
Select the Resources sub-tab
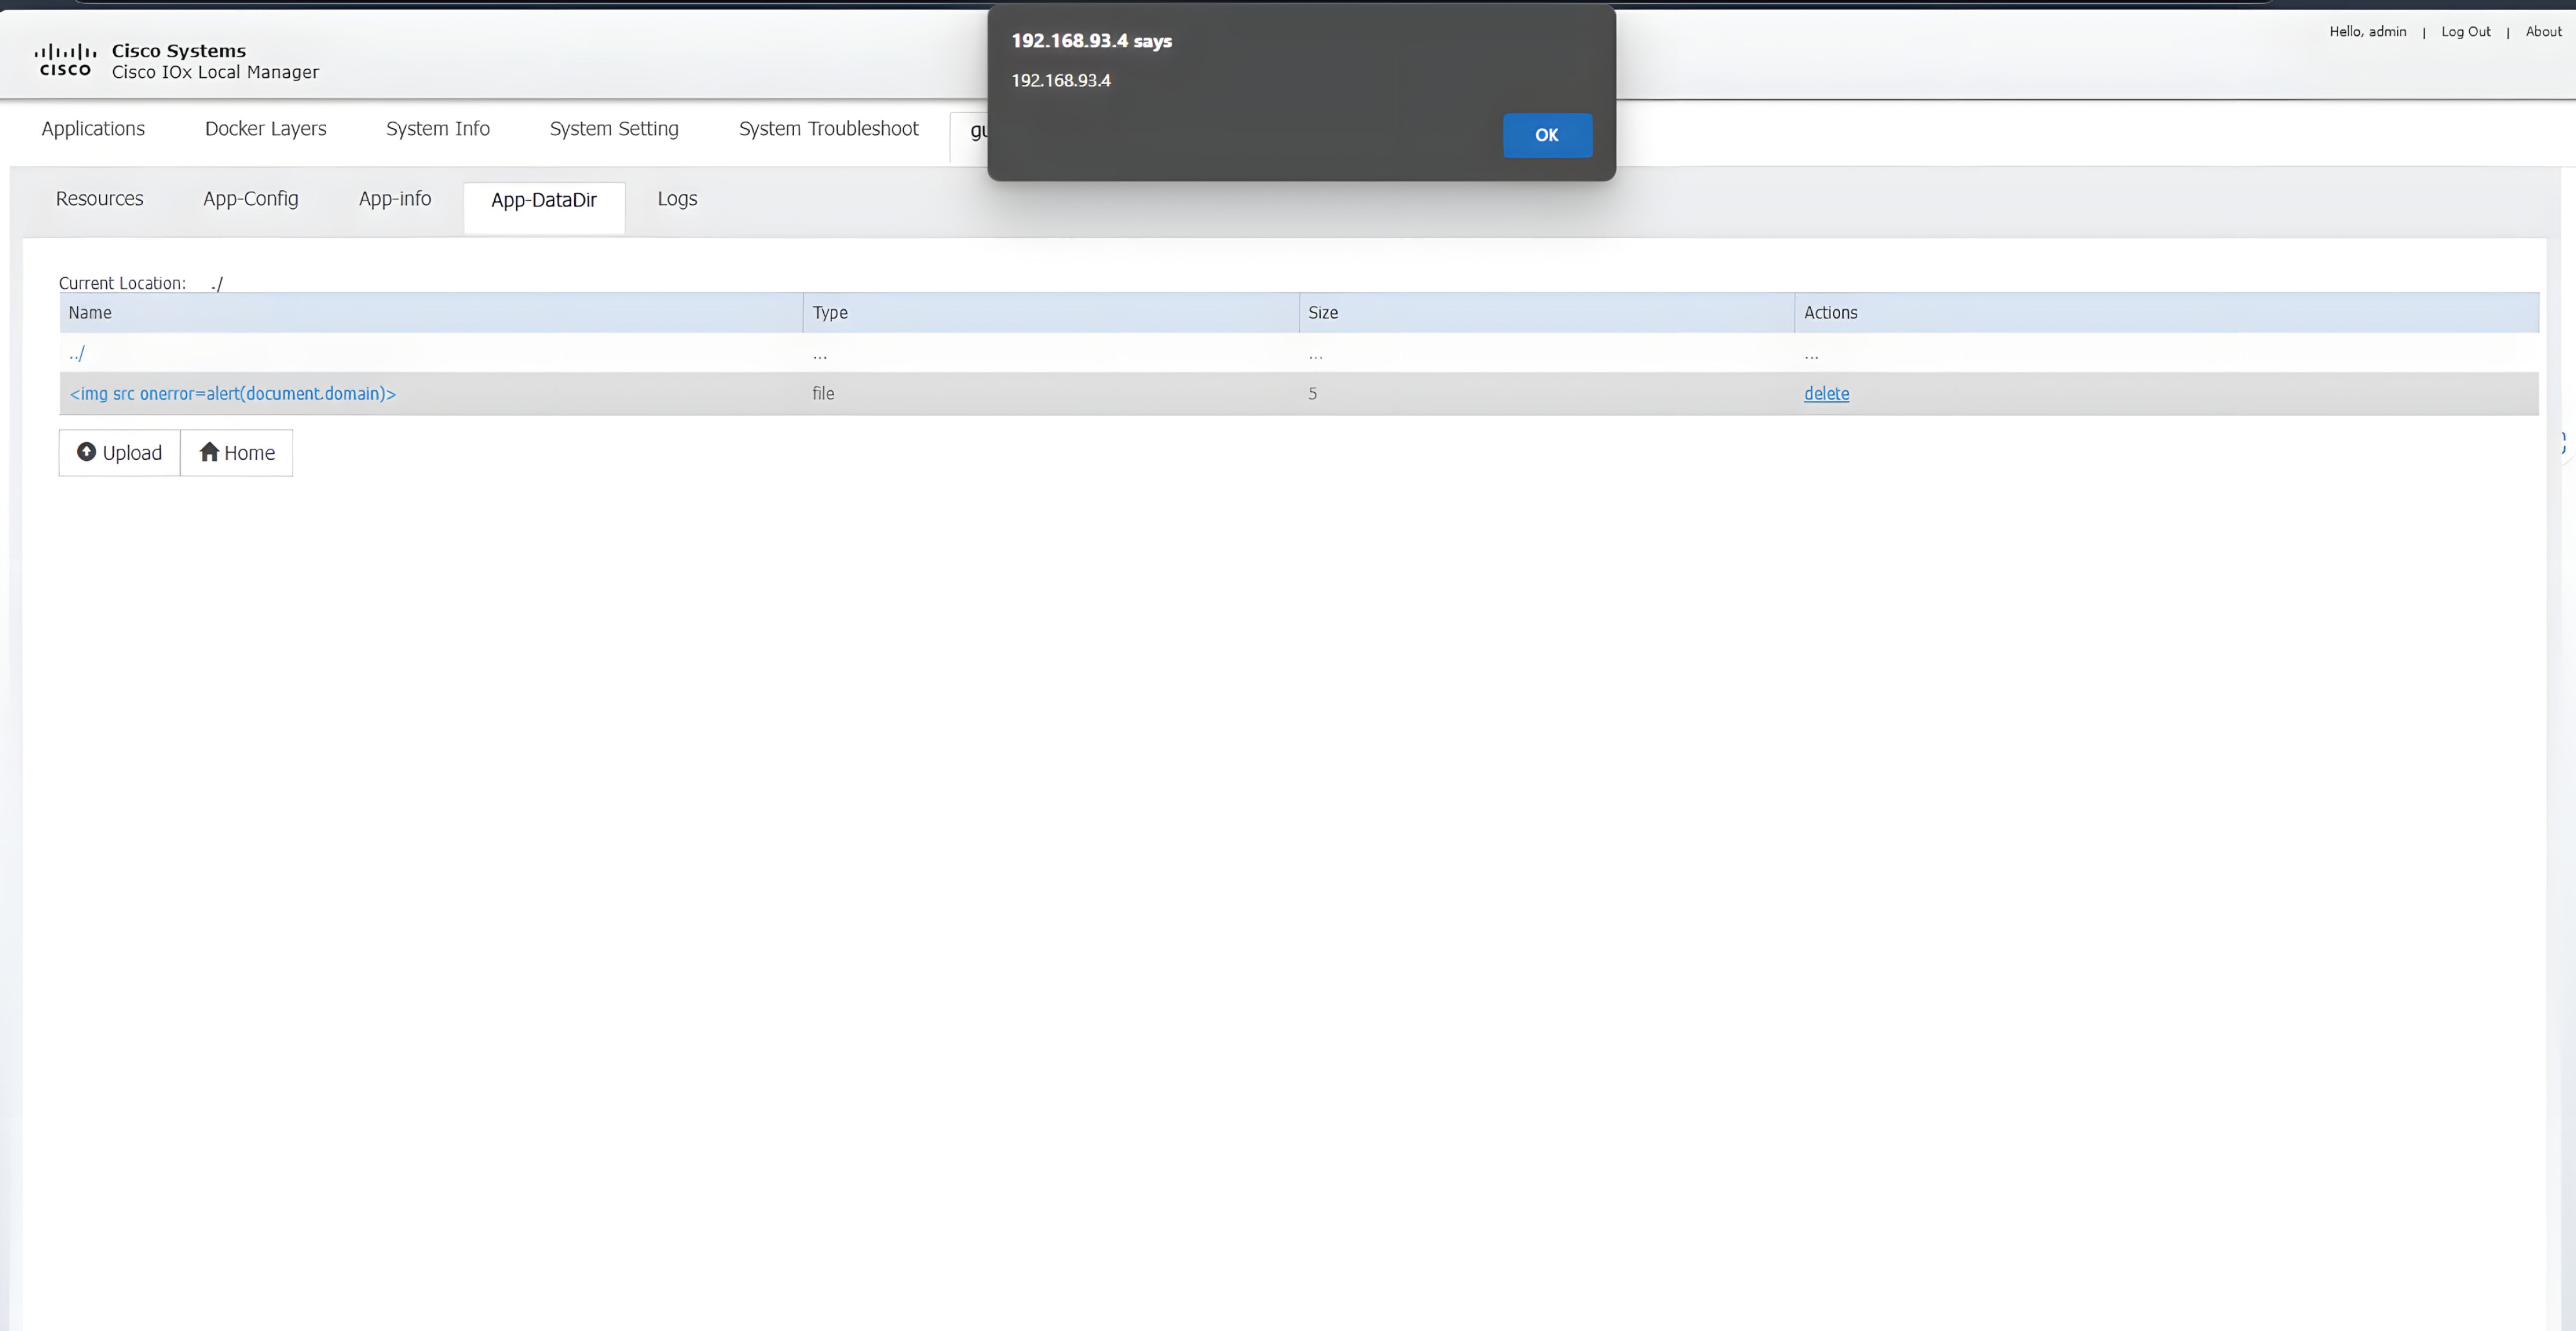99,199
